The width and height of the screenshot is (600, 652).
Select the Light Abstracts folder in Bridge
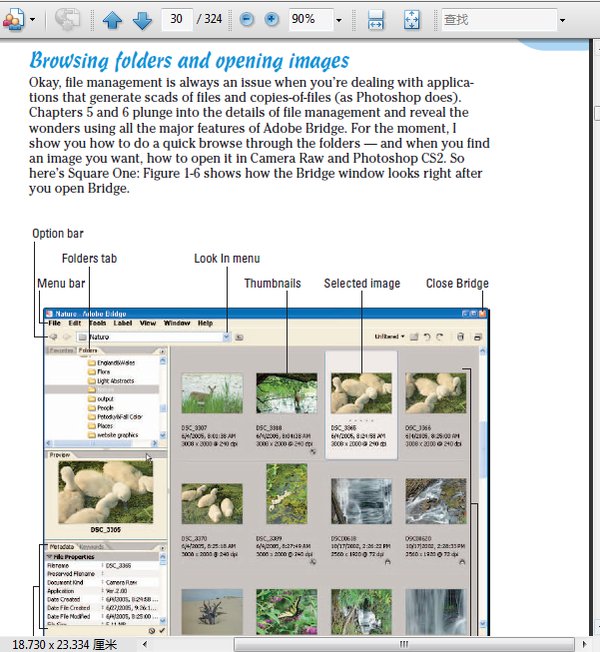(x=111, y=381)
